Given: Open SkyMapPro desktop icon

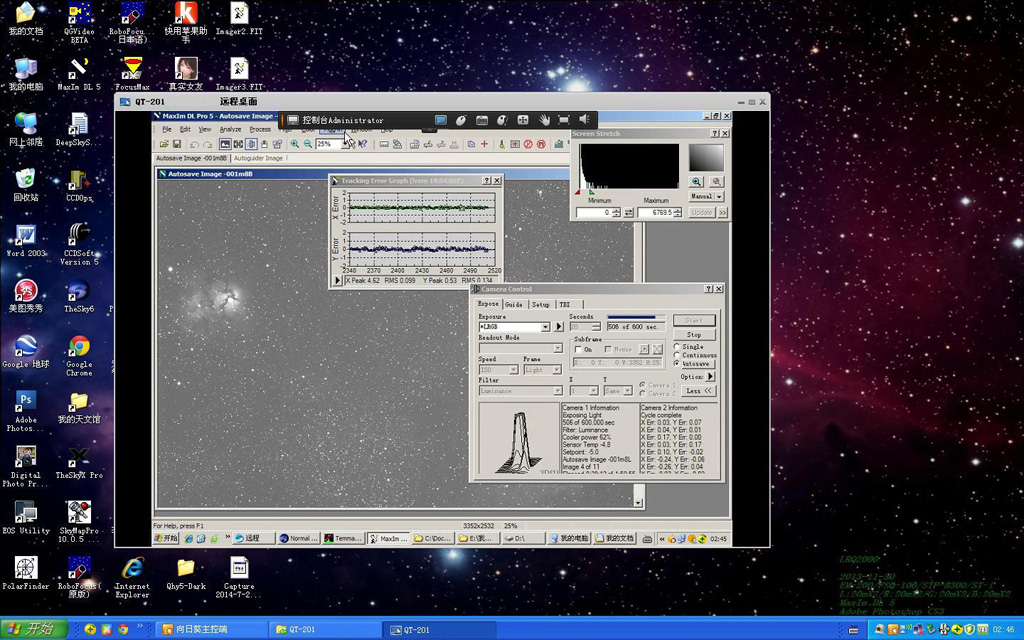Looking at the screenshot, I should [79, 522].
